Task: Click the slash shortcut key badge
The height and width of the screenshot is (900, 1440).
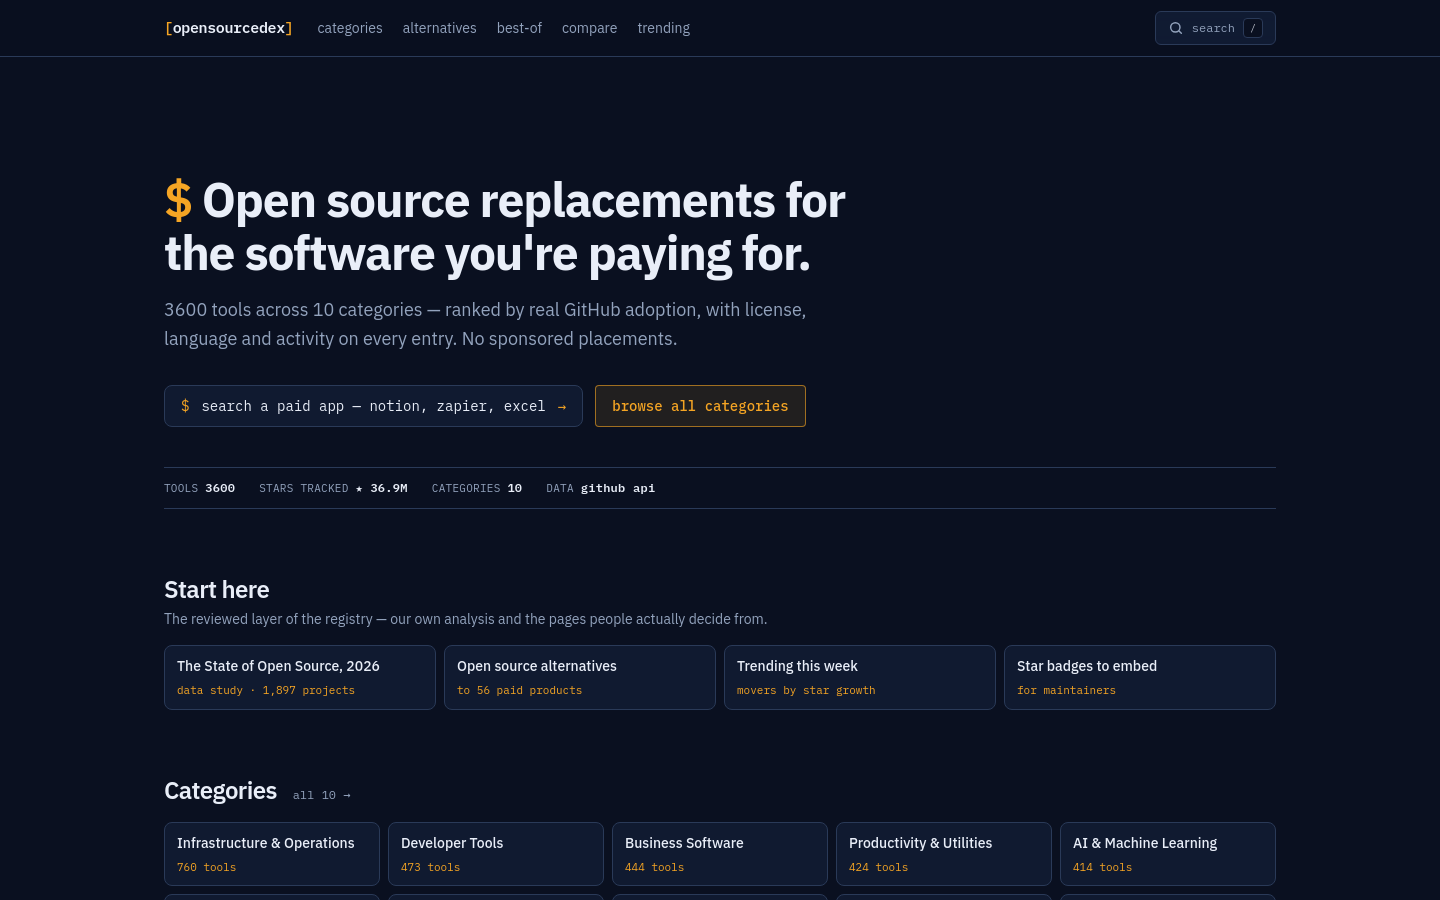Action: click(1253, 28)
